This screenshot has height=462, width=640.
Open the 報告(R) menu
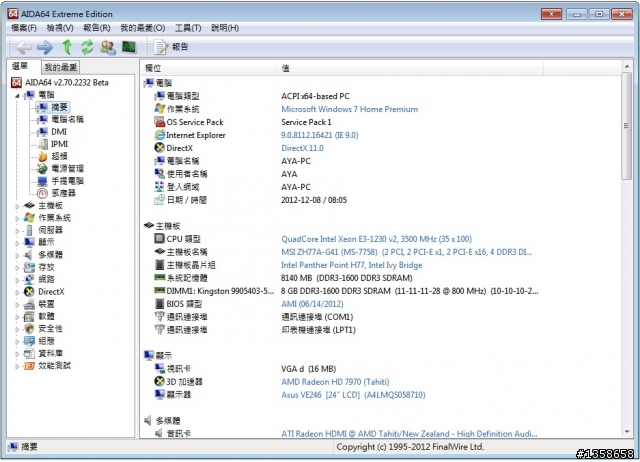click(x=97, y=28)
